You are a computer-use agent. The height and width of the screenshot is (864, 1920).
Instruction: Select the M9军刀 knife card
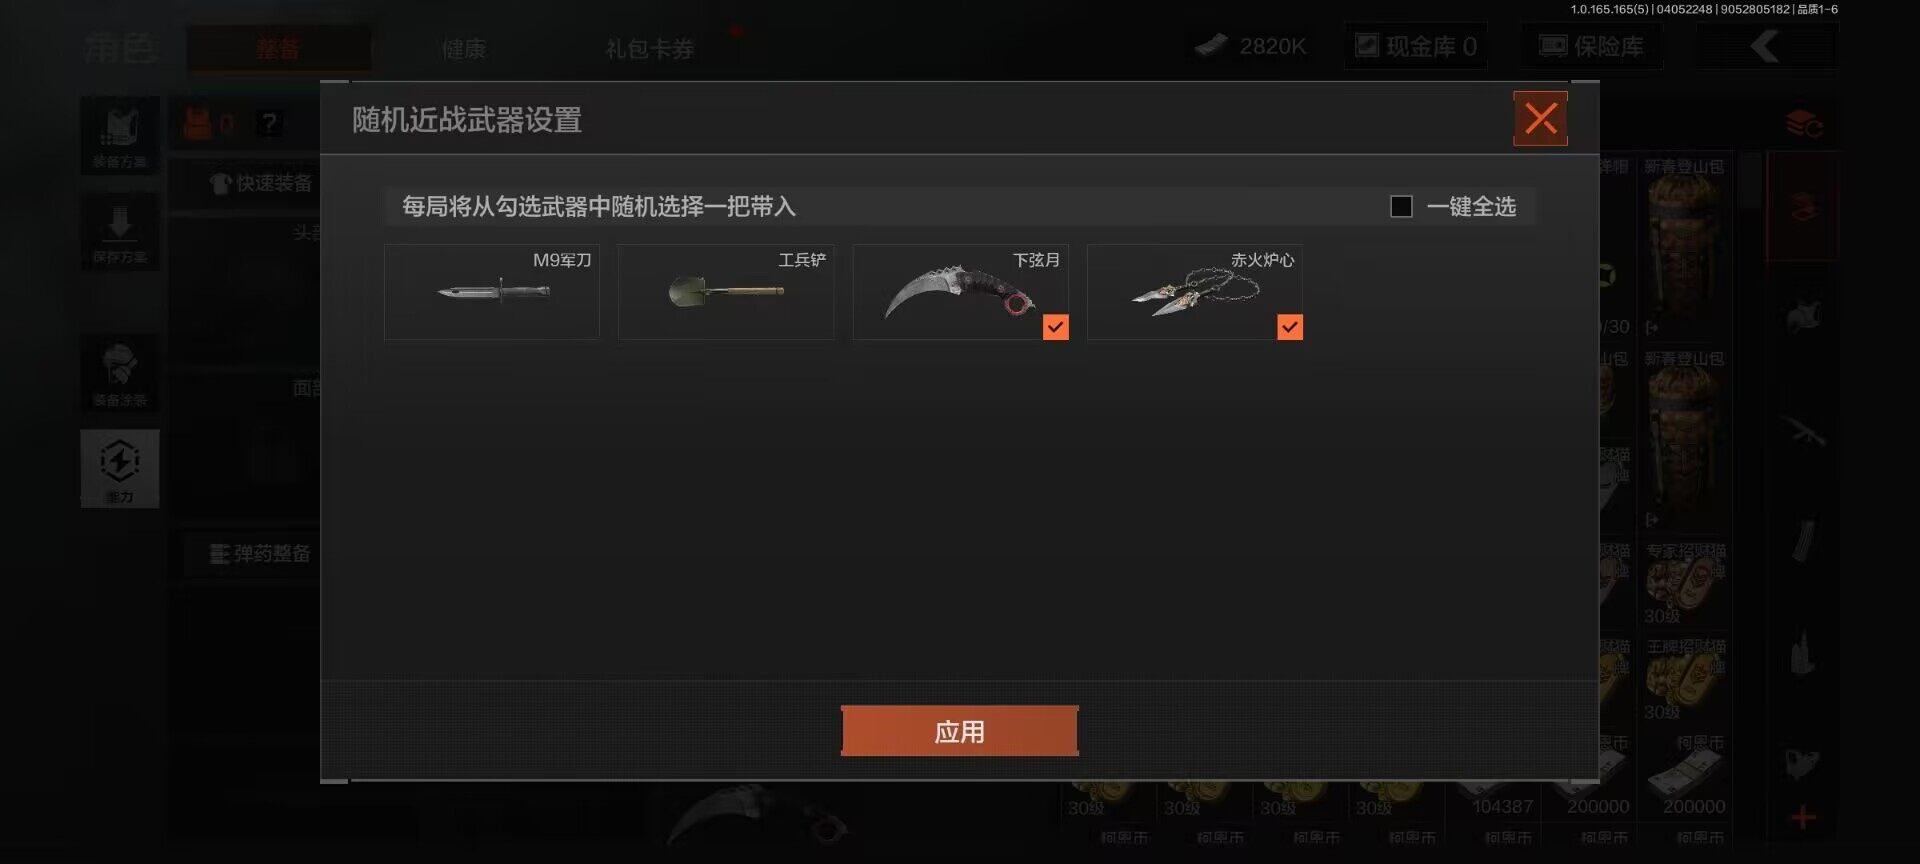(x=492, y=292)
